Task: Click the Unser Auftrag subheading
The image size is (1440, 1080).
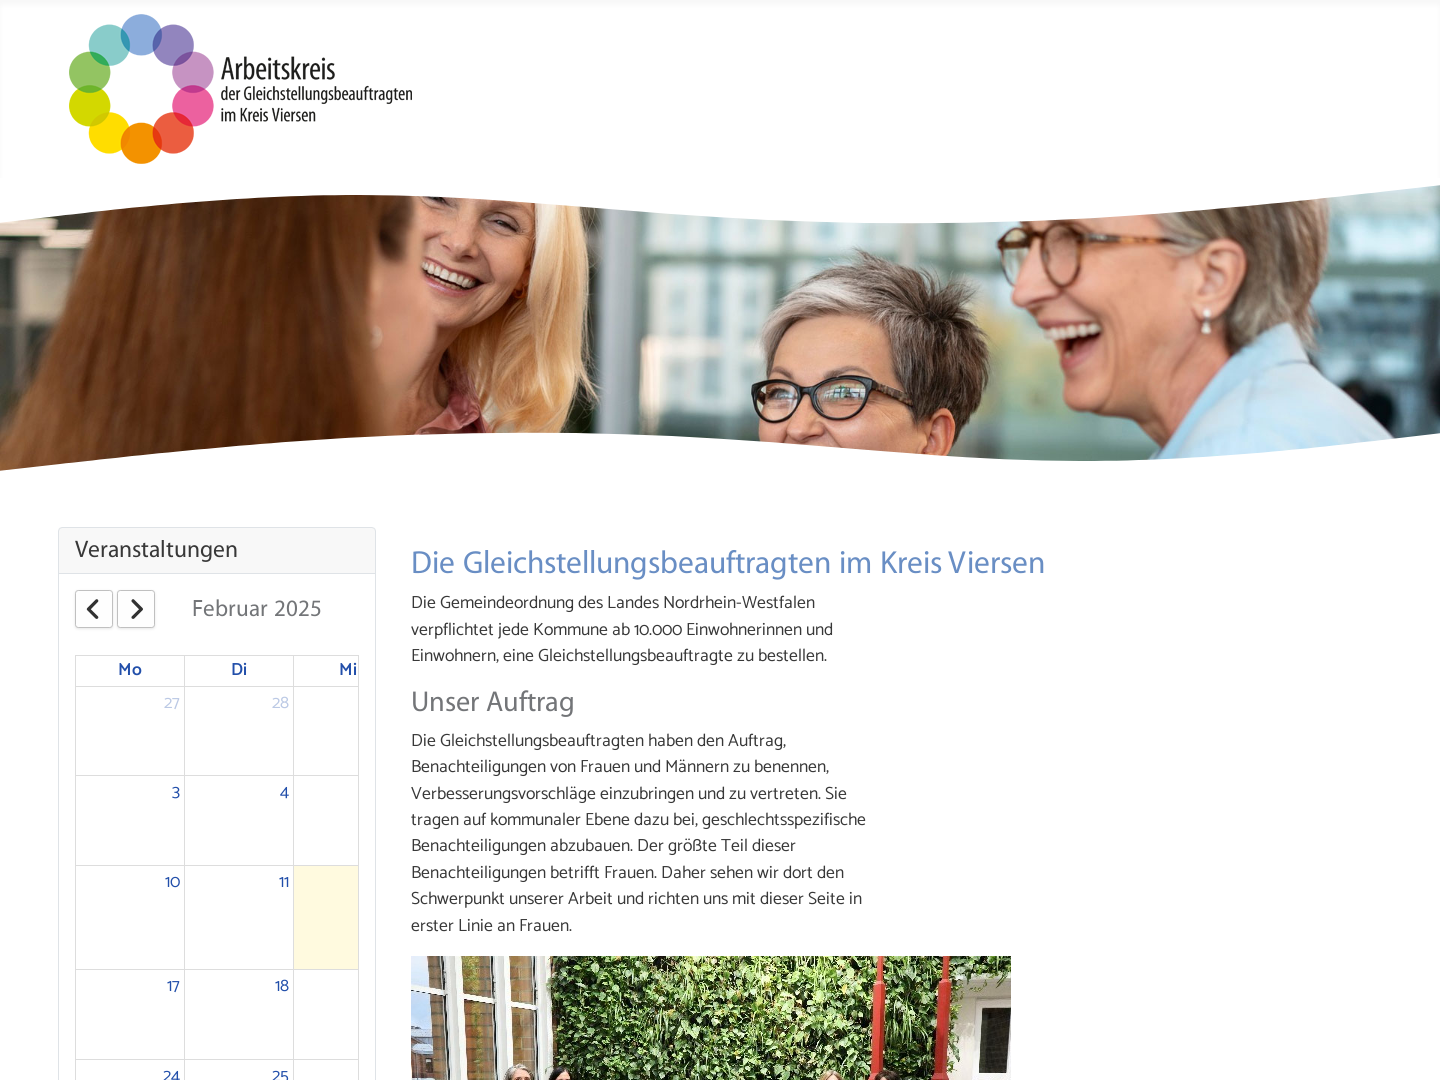Action: tap(493, 702)
